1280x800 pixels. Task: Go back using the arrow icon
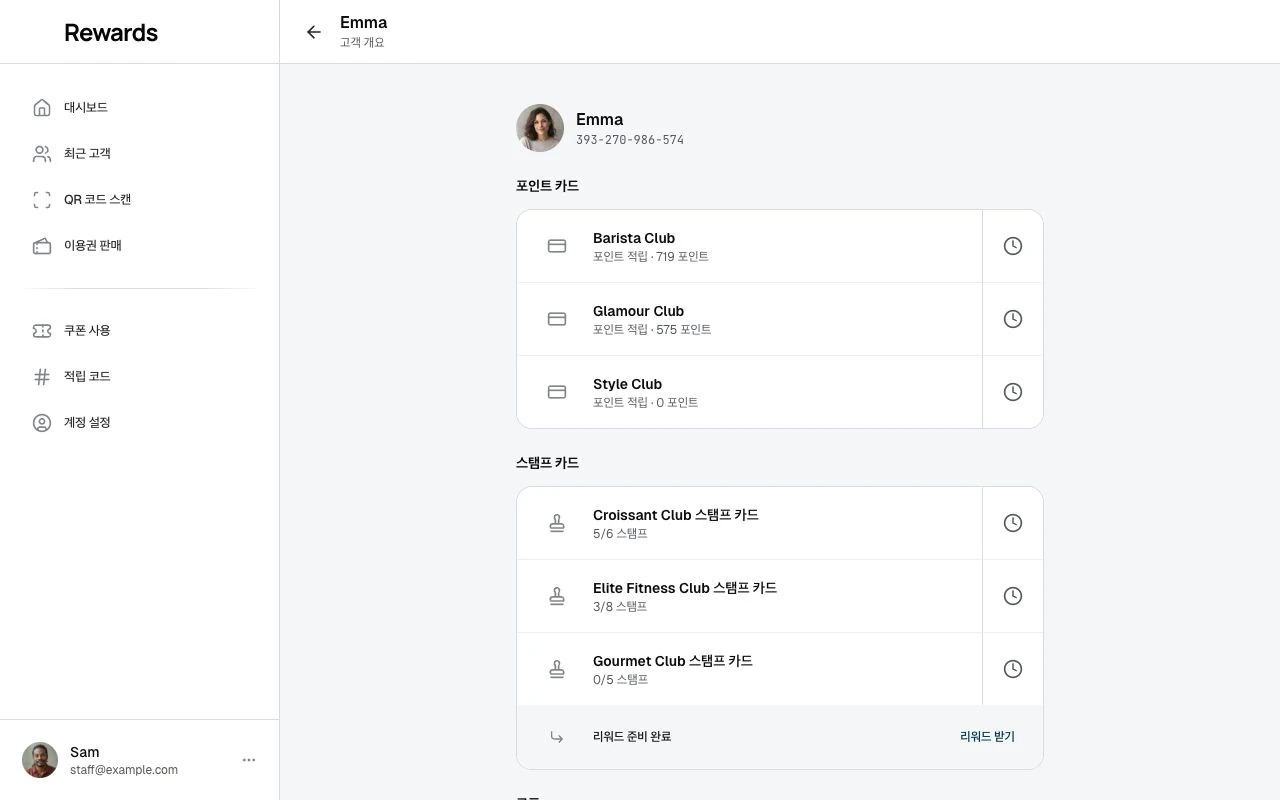[x=313, y=32]
